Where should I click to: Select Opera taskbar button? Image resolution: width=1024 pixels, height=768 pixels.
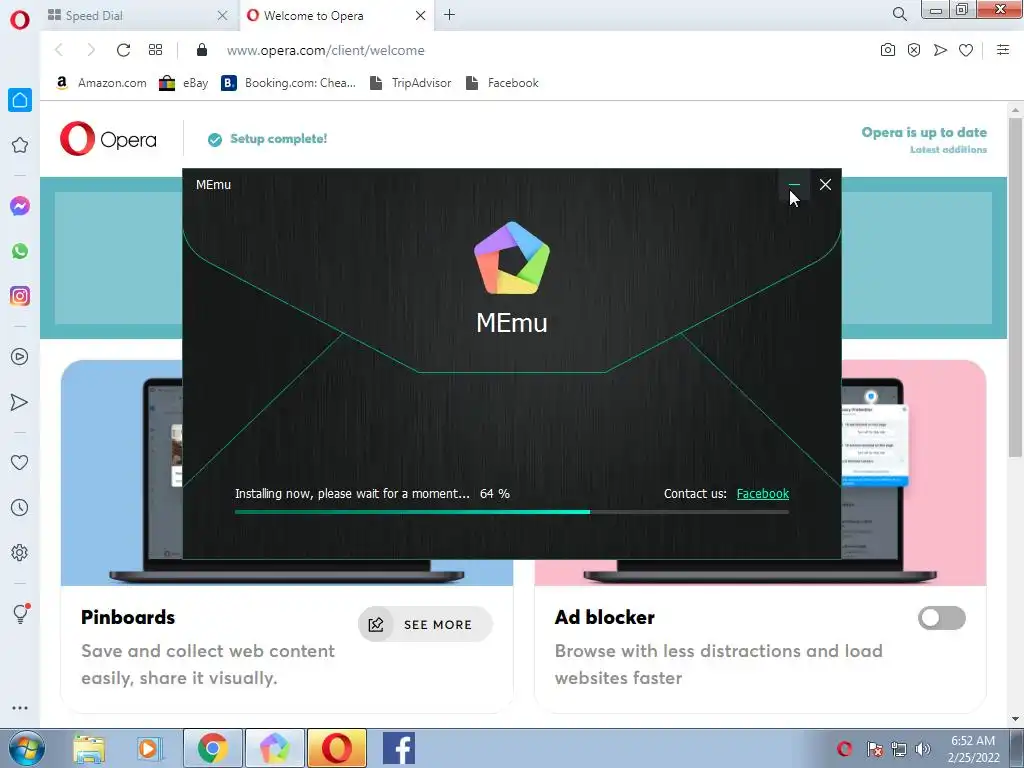click(336, 748)
